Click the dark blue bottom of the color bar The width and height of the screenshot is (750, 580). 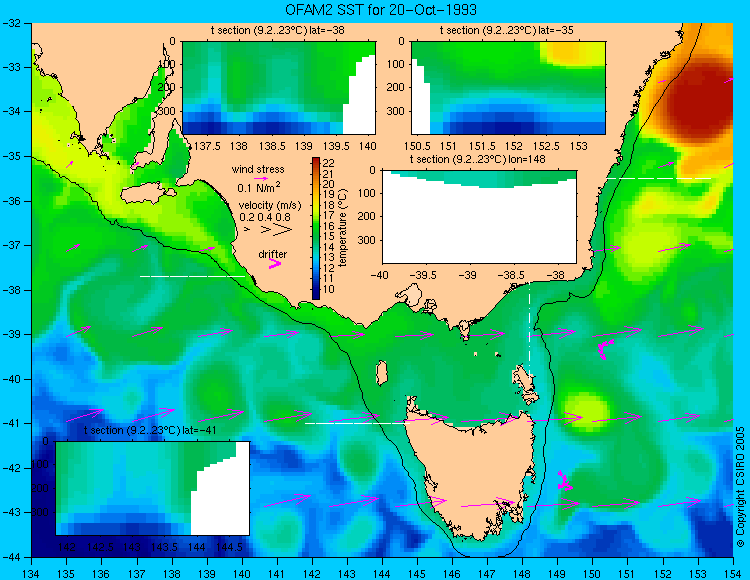pyautogui.click(x=316, y=295)
